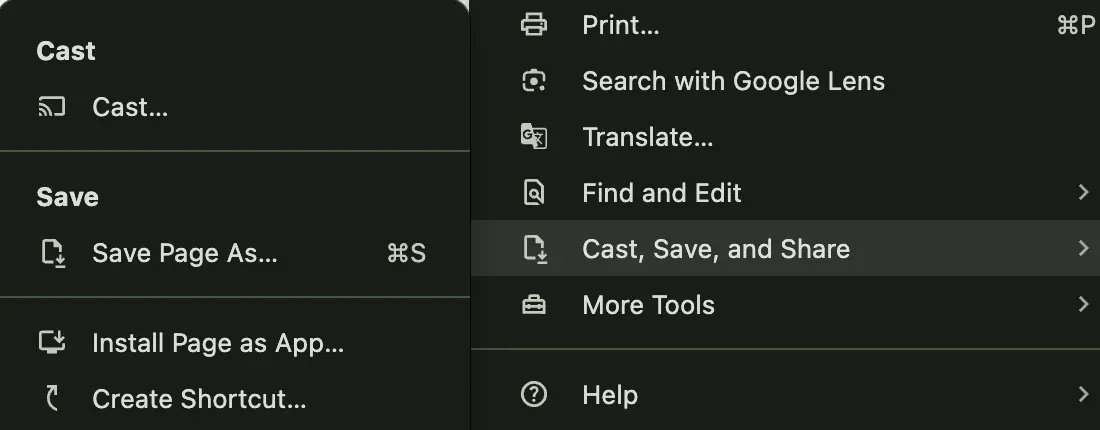Open the Find and Edit submenu
The height and width of the screenshot is (430, 1100).
(785, 193)
